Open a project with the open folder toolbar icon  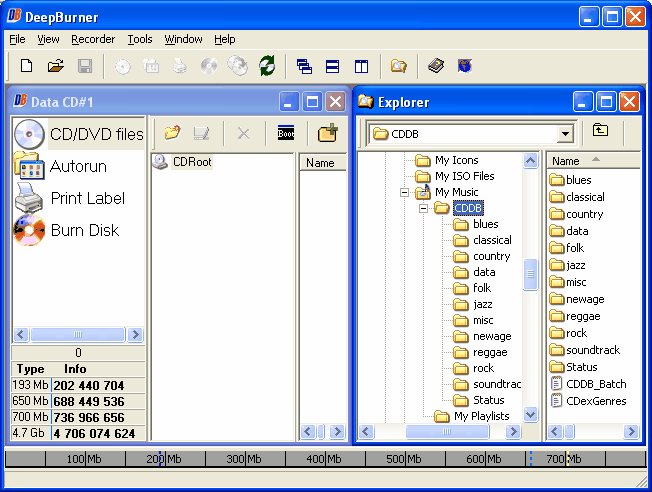pyautogui.click(x=56, y=66)
